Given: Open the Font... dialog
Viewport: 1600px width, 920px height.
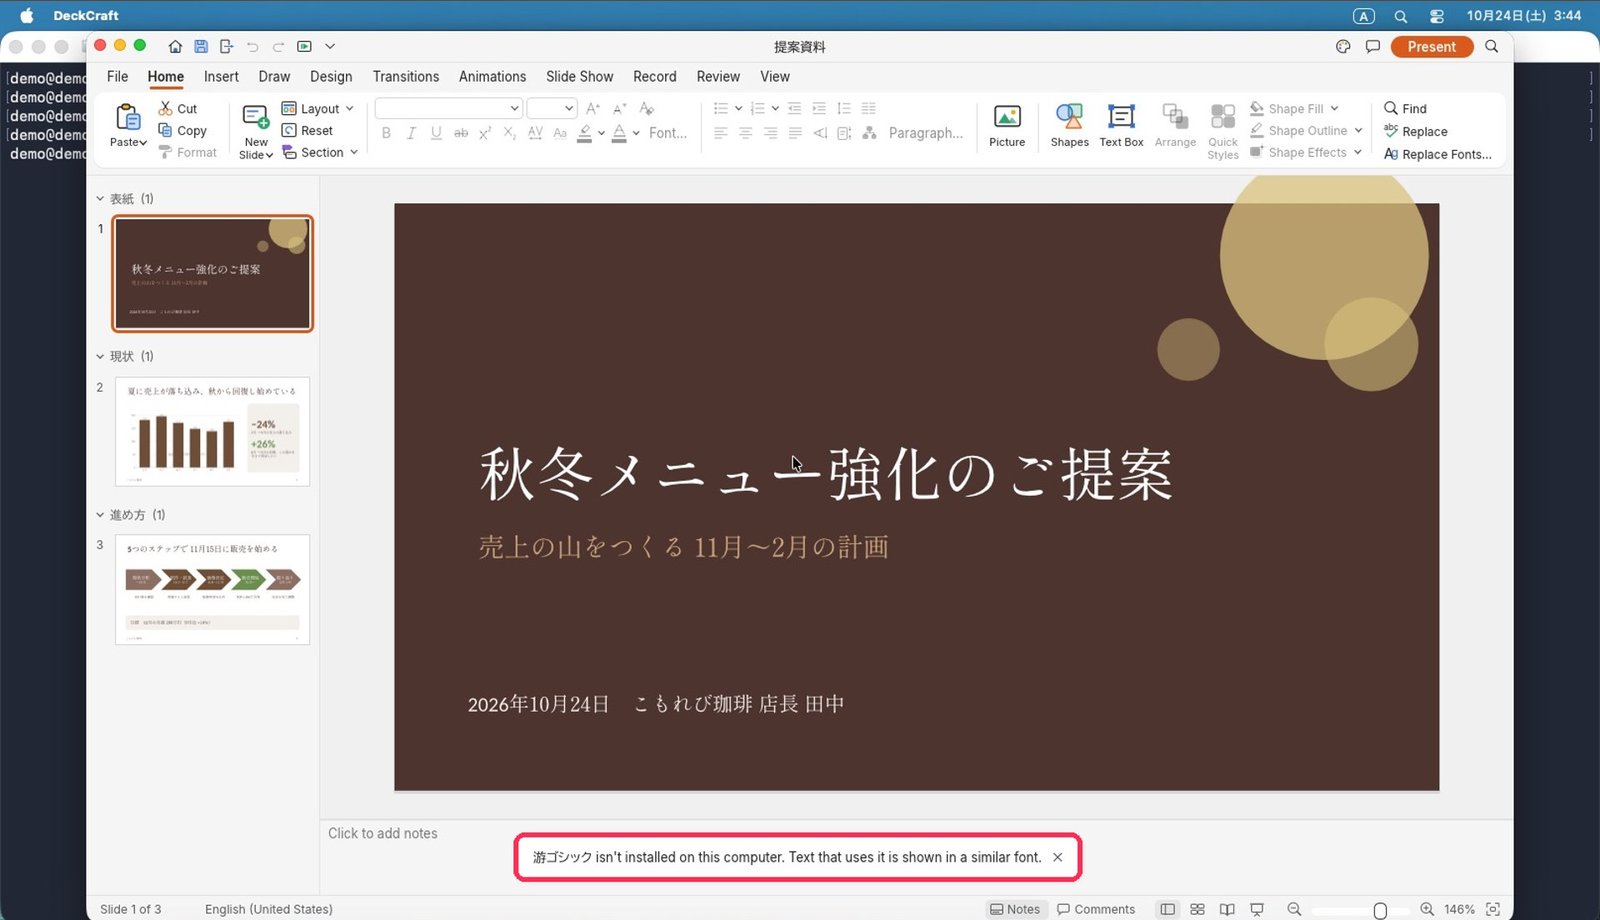Looking at the screenshot, I should (668, 133).
